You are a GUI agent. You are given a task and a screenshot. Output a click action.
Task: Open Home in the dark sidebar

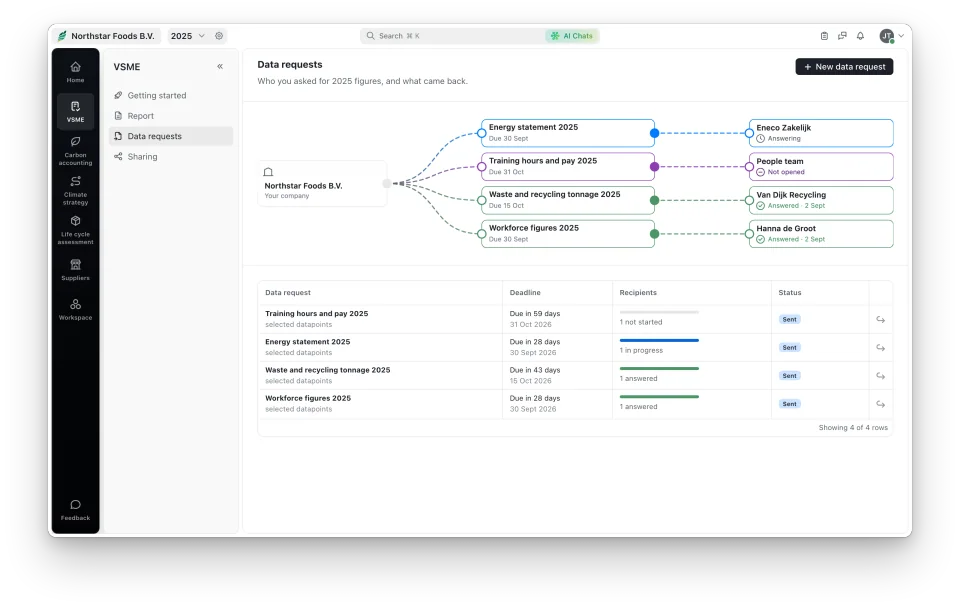[x=75, y=72]
